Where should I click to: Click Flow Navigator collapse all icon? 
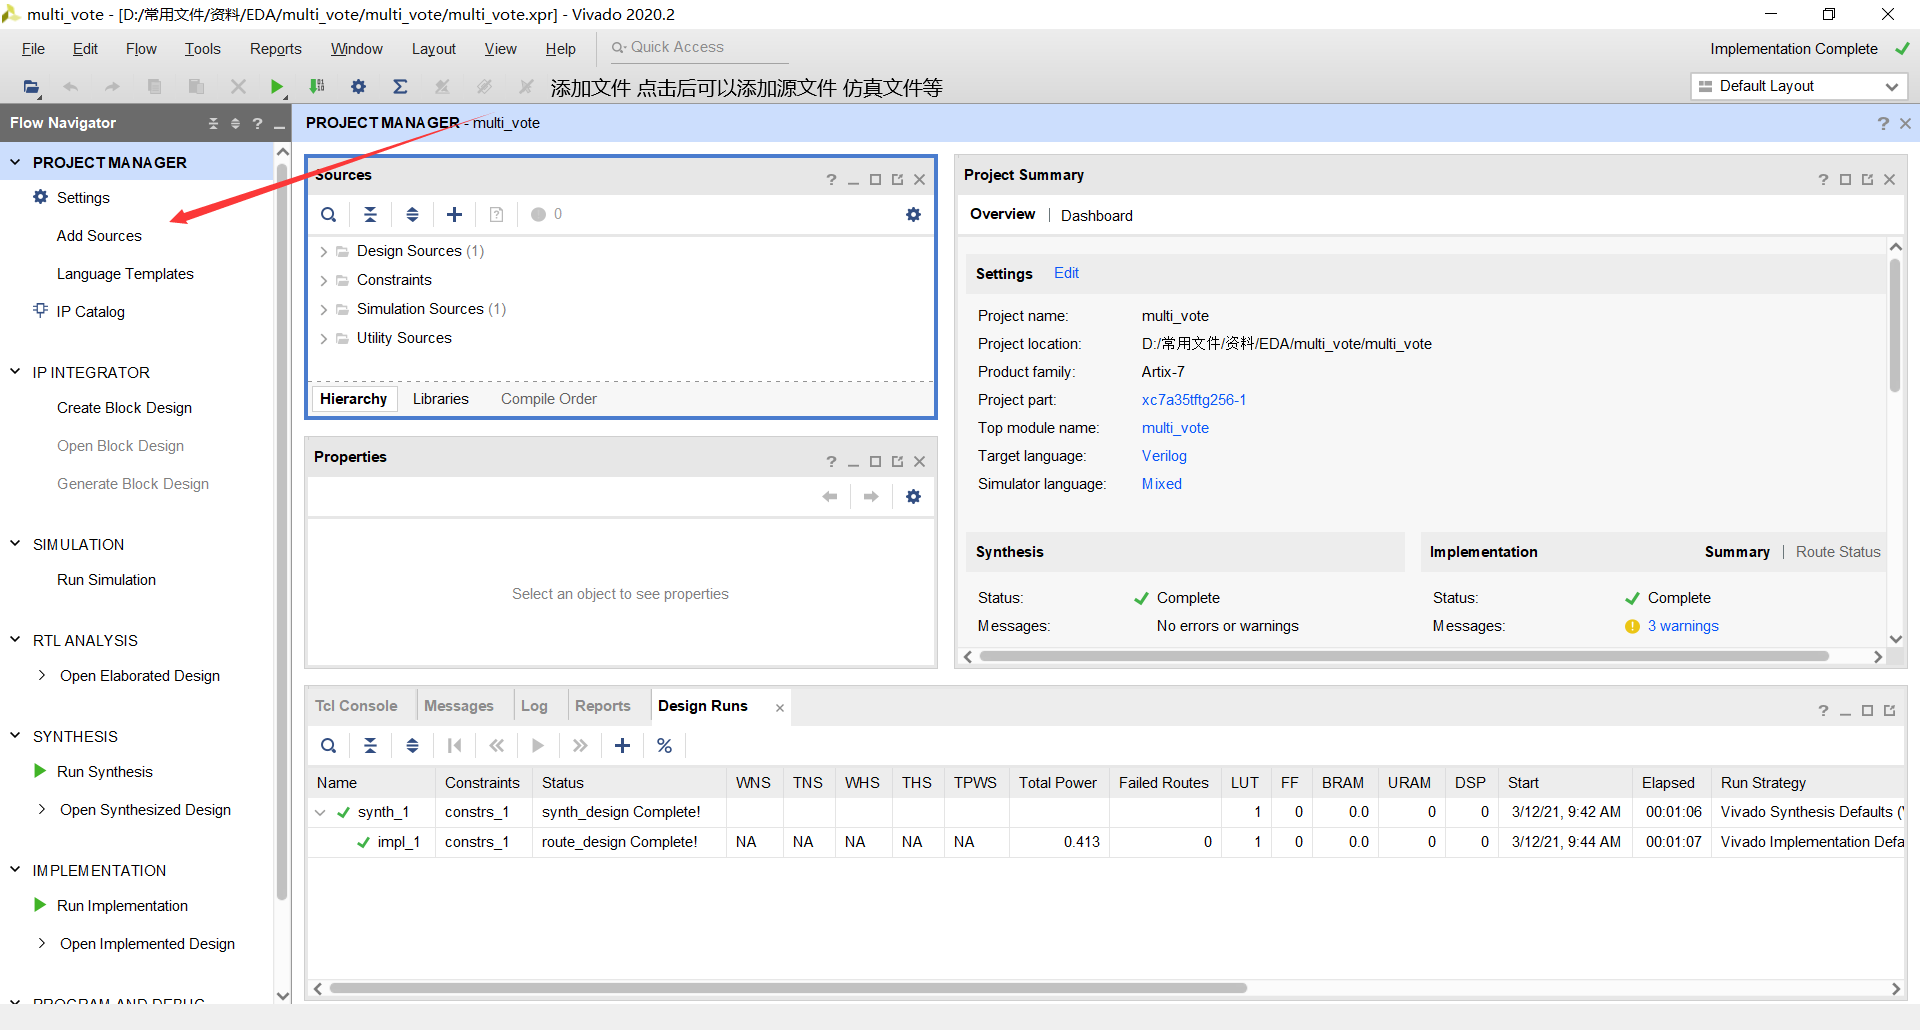coord(213,123)
